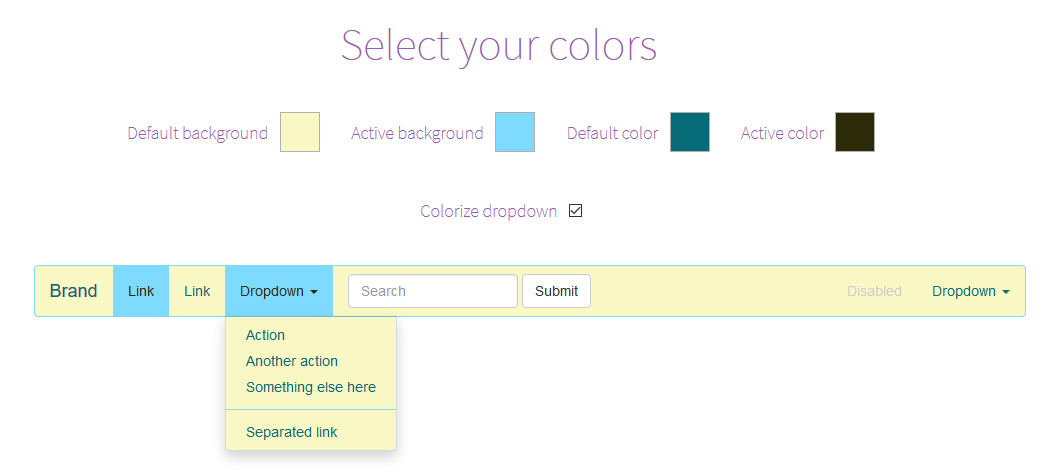Viewport: 1050px width, 476px height.
Task: Open the Separated link menu entry
Action: pos(292,432)
